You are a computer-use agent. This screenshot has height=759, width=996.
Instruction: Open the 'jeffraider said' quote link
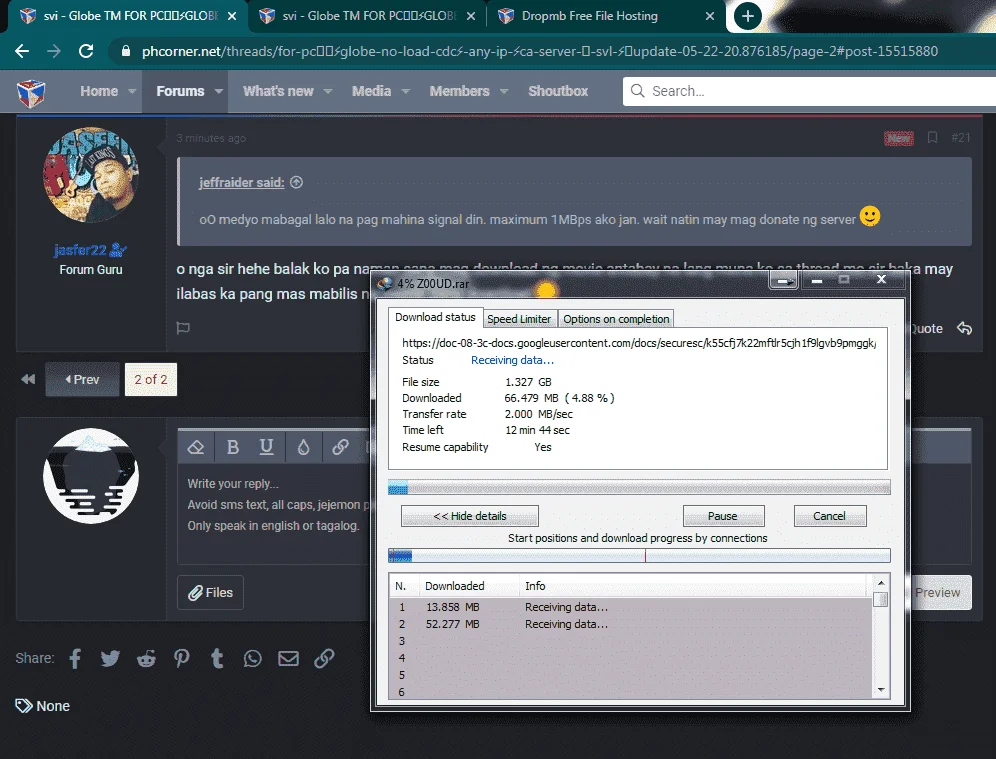click(x=241, y=182)
